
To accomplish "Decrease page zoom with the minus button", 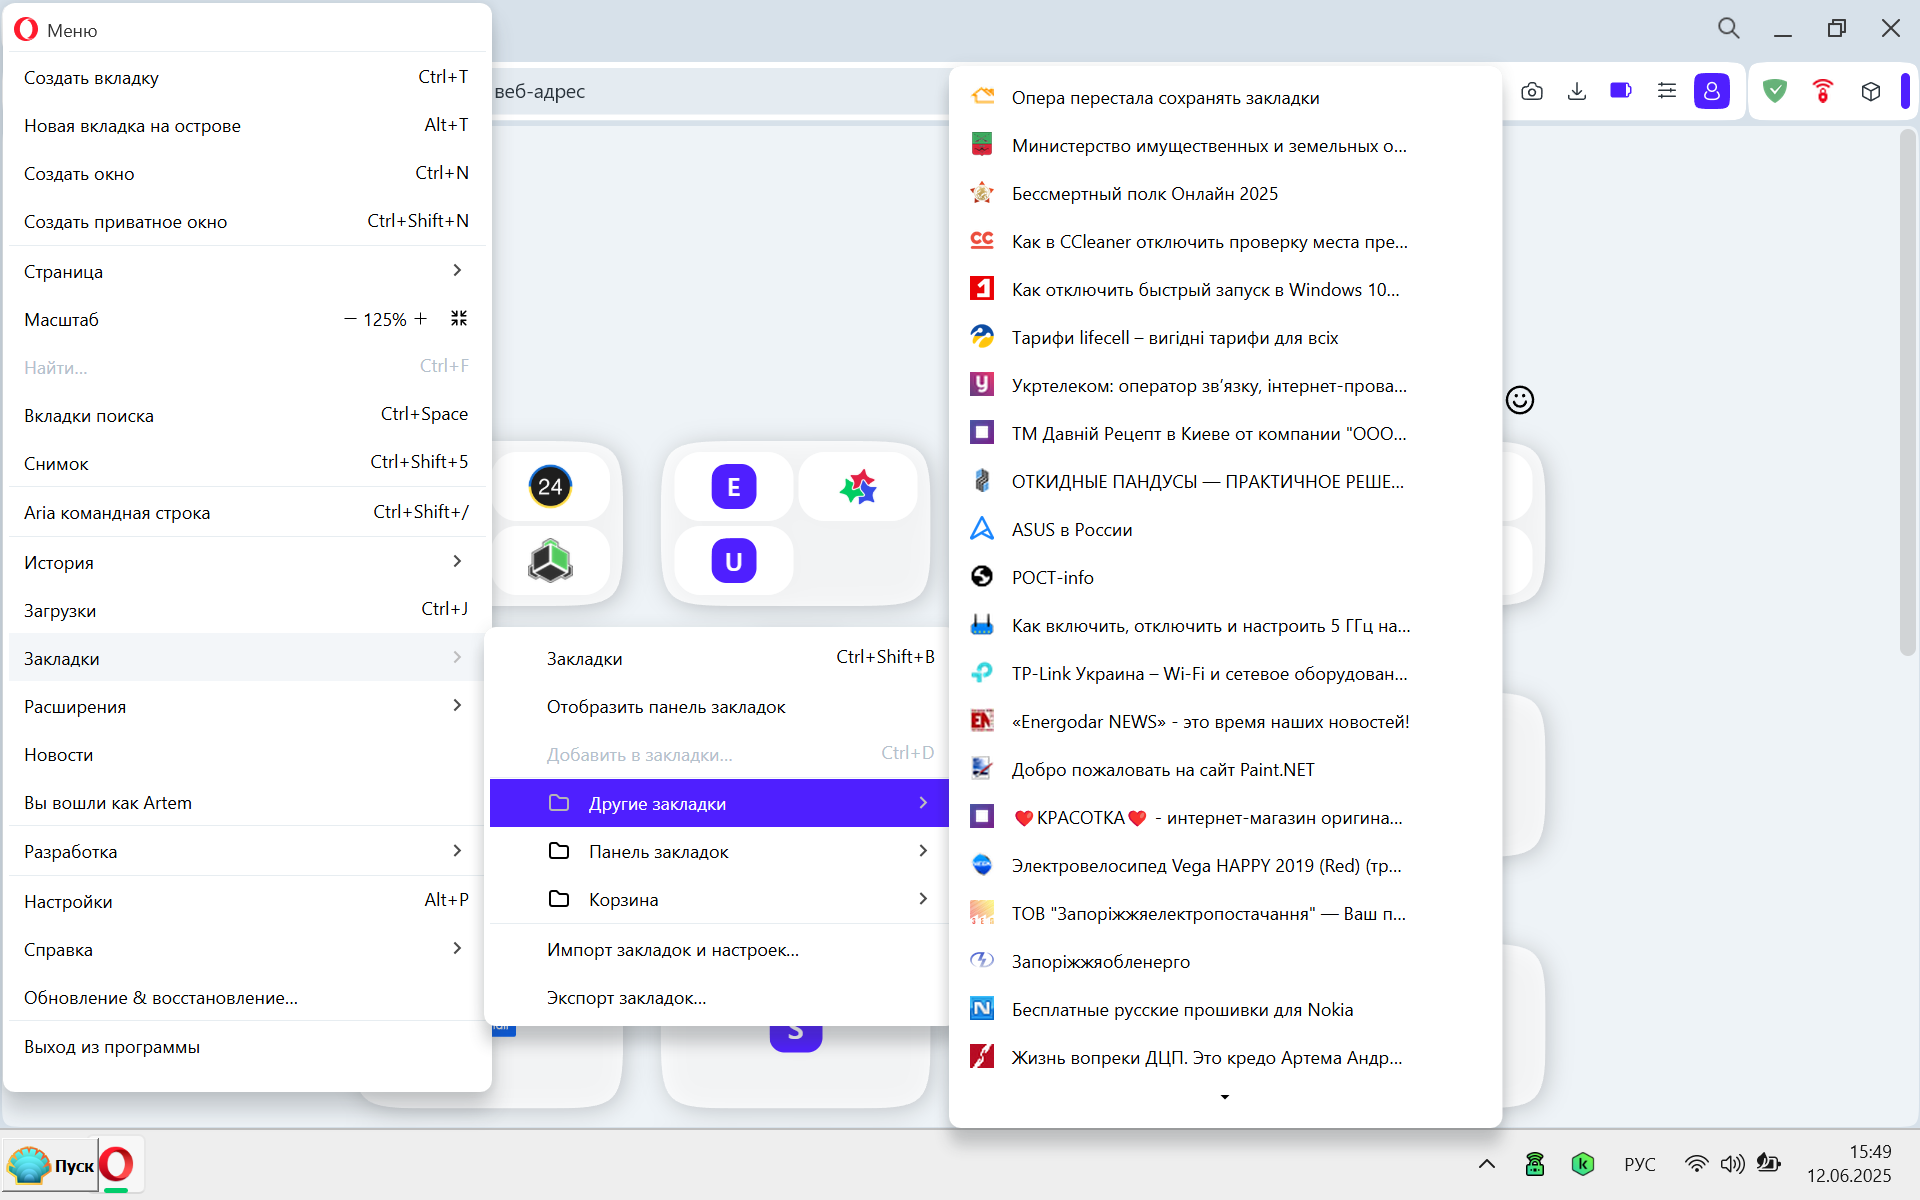I will coord(350,319).
